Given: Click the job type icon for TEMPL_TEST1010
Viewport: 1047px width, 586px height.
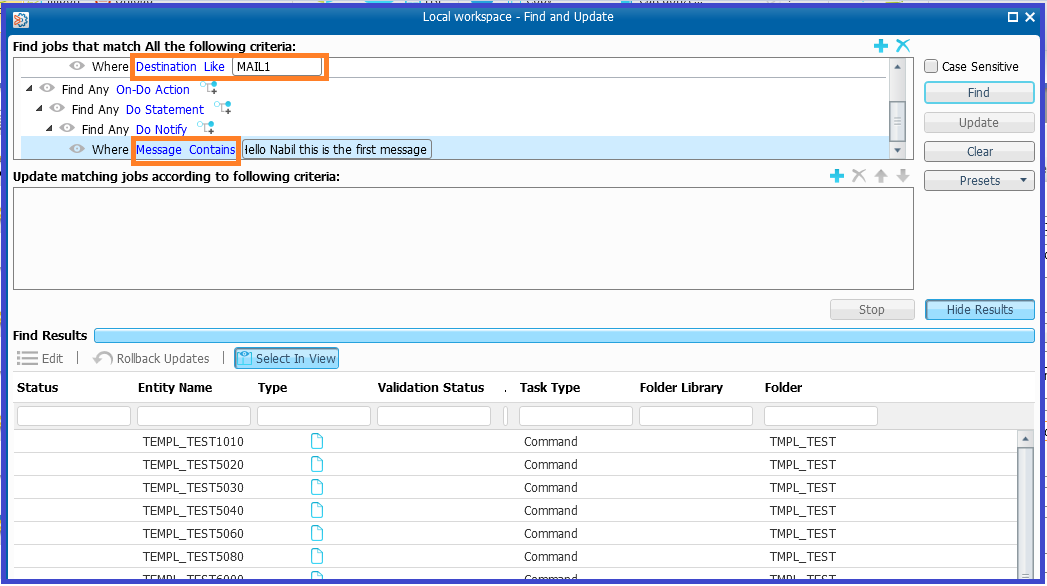Looking at the screenshot, I should tap(317, 441).
